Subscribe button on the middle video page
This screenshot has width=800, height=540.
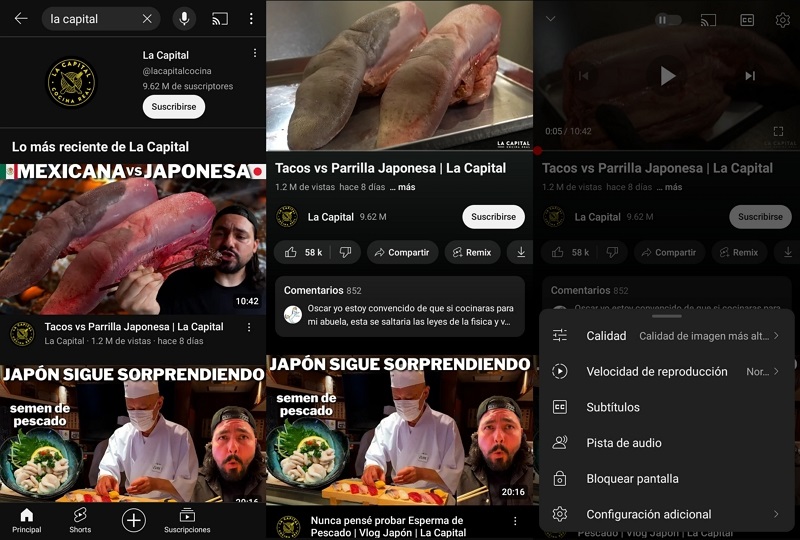pyautogui.click(x=493, y=217)
